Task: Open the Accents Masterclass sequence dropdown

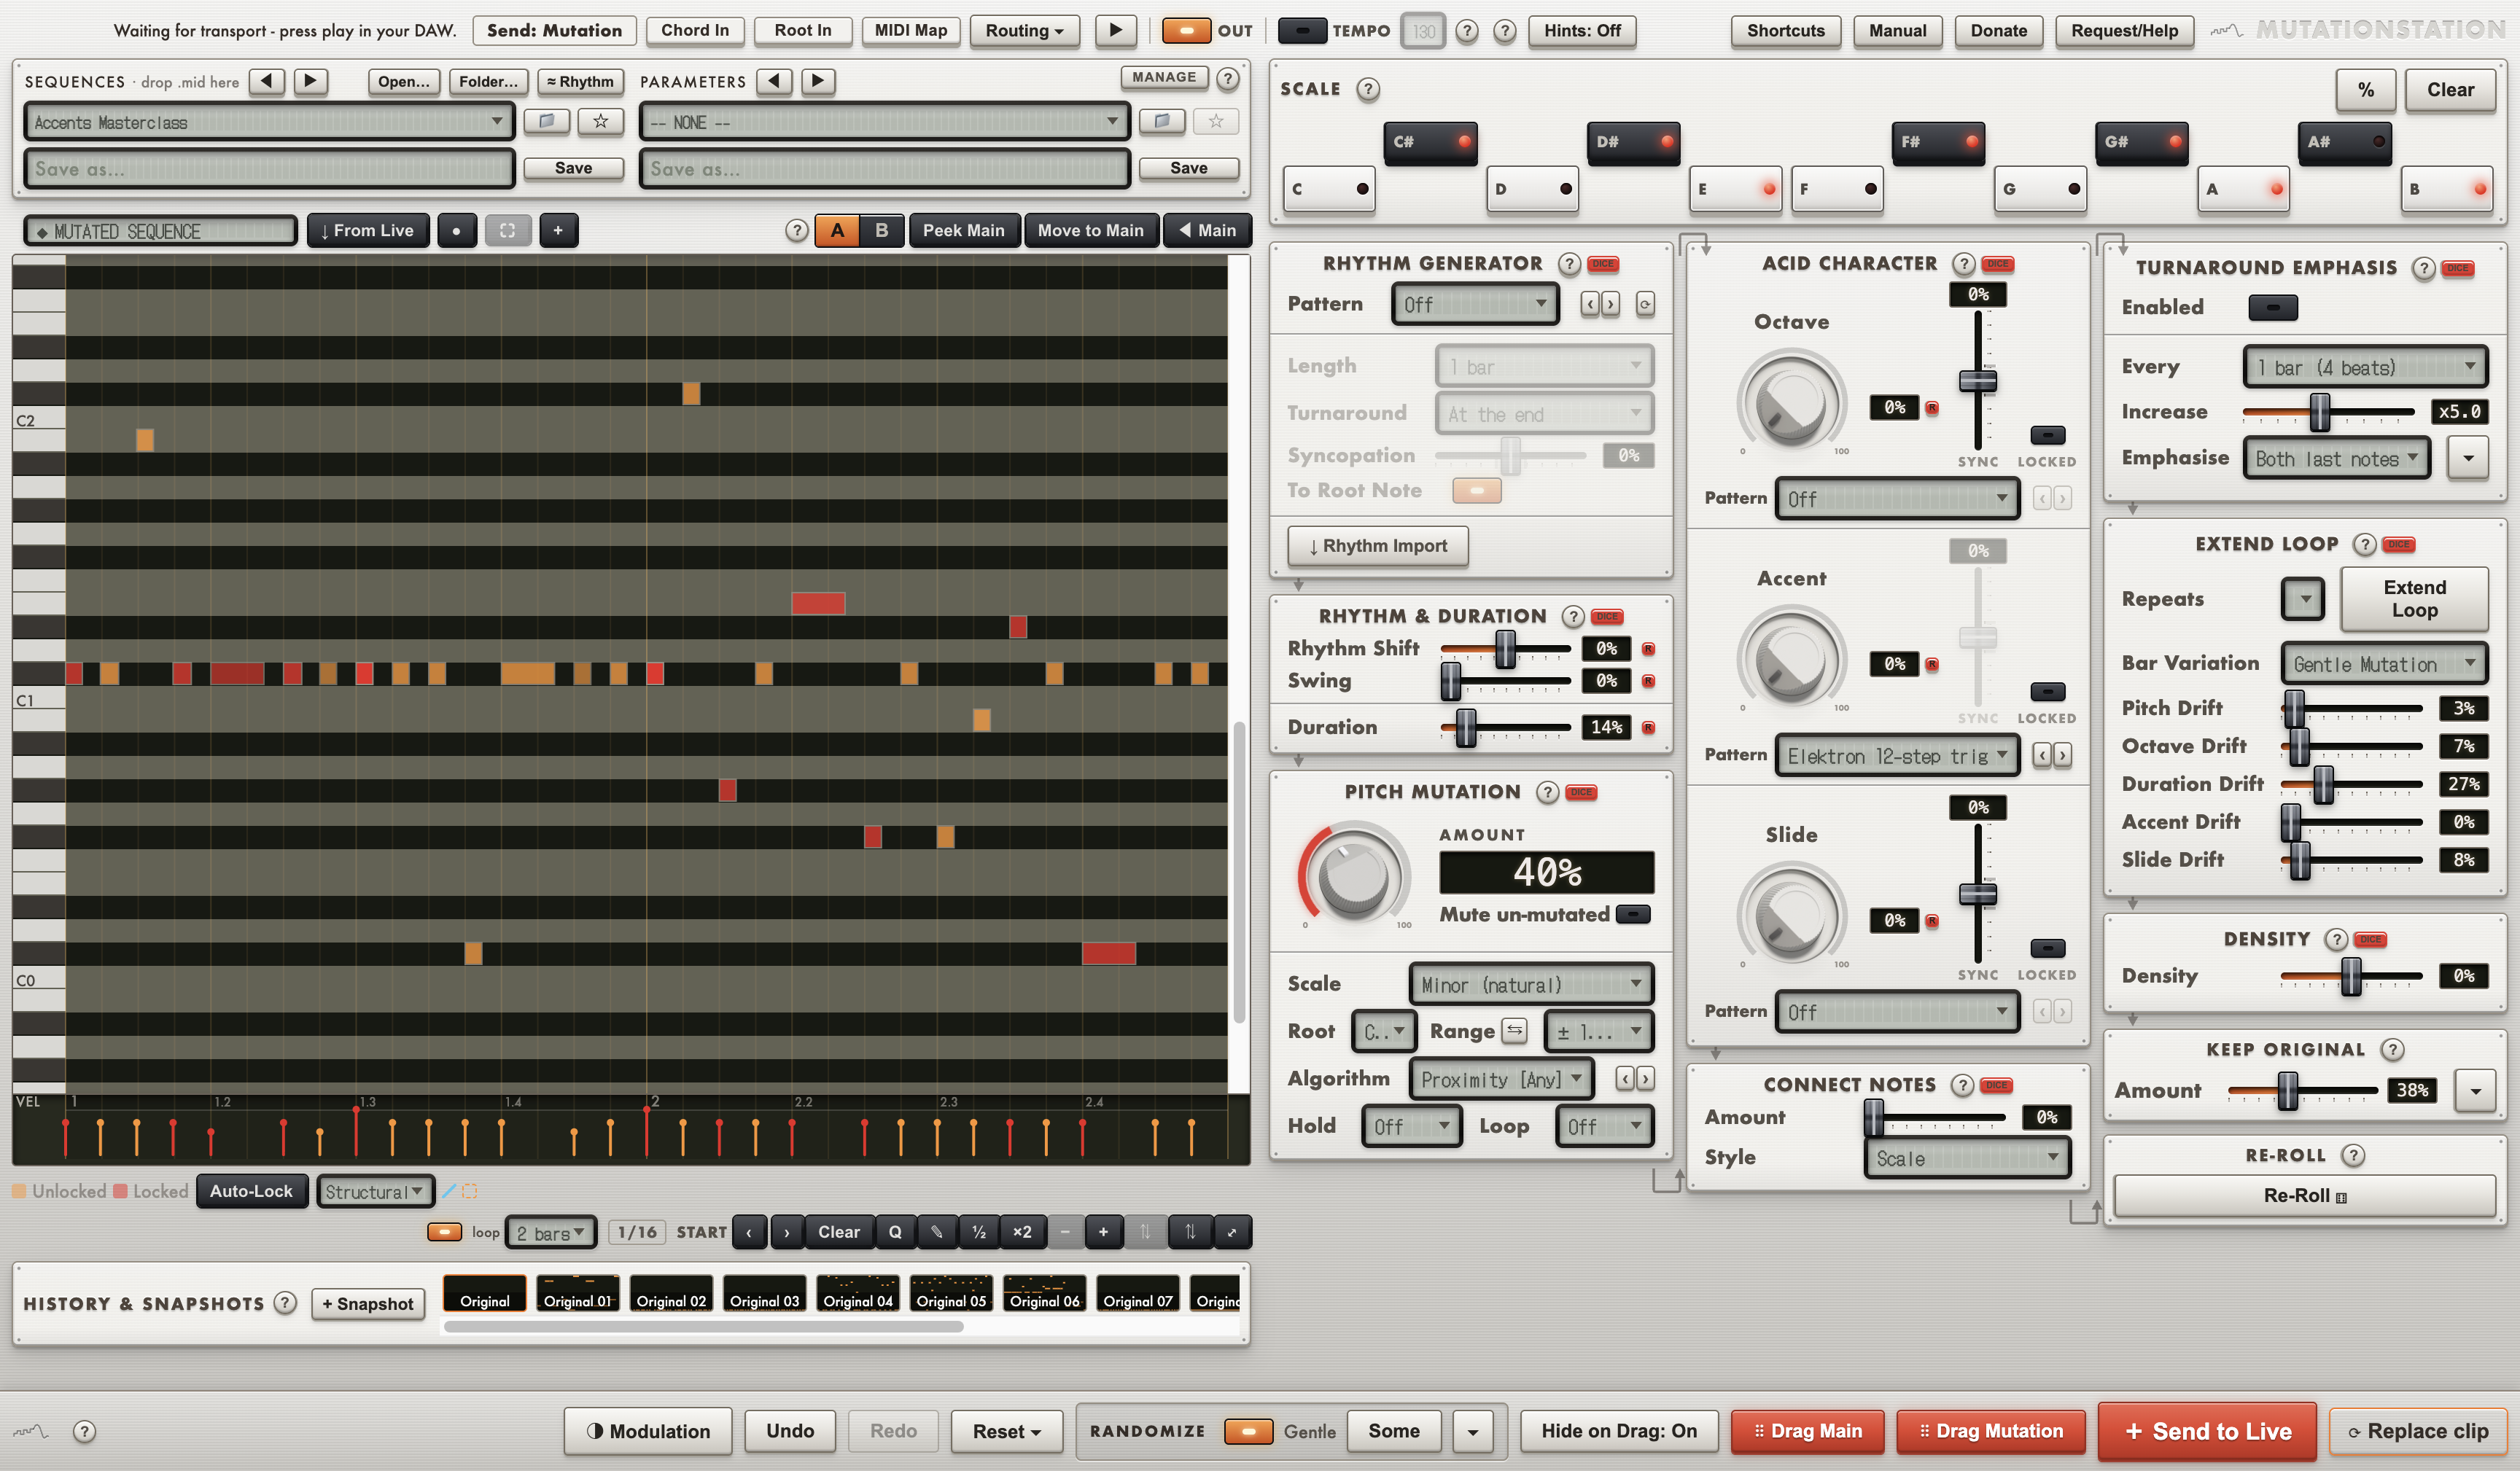Action: pos(268,122)
